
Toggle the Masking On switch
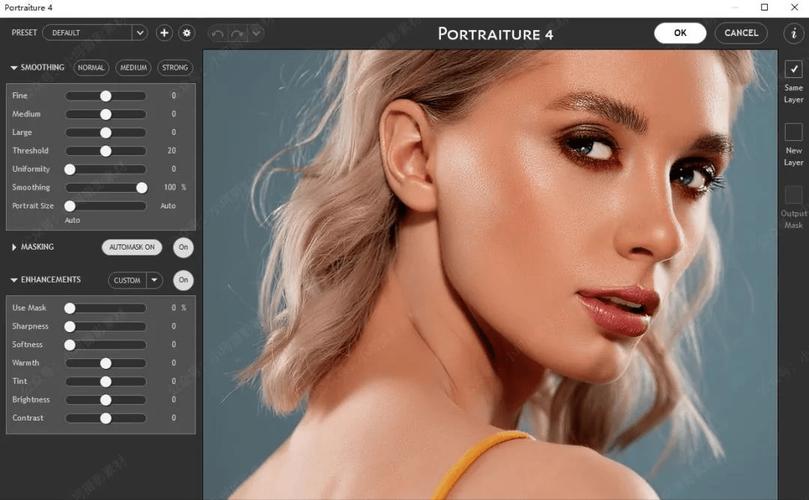(x=183, y=247)
